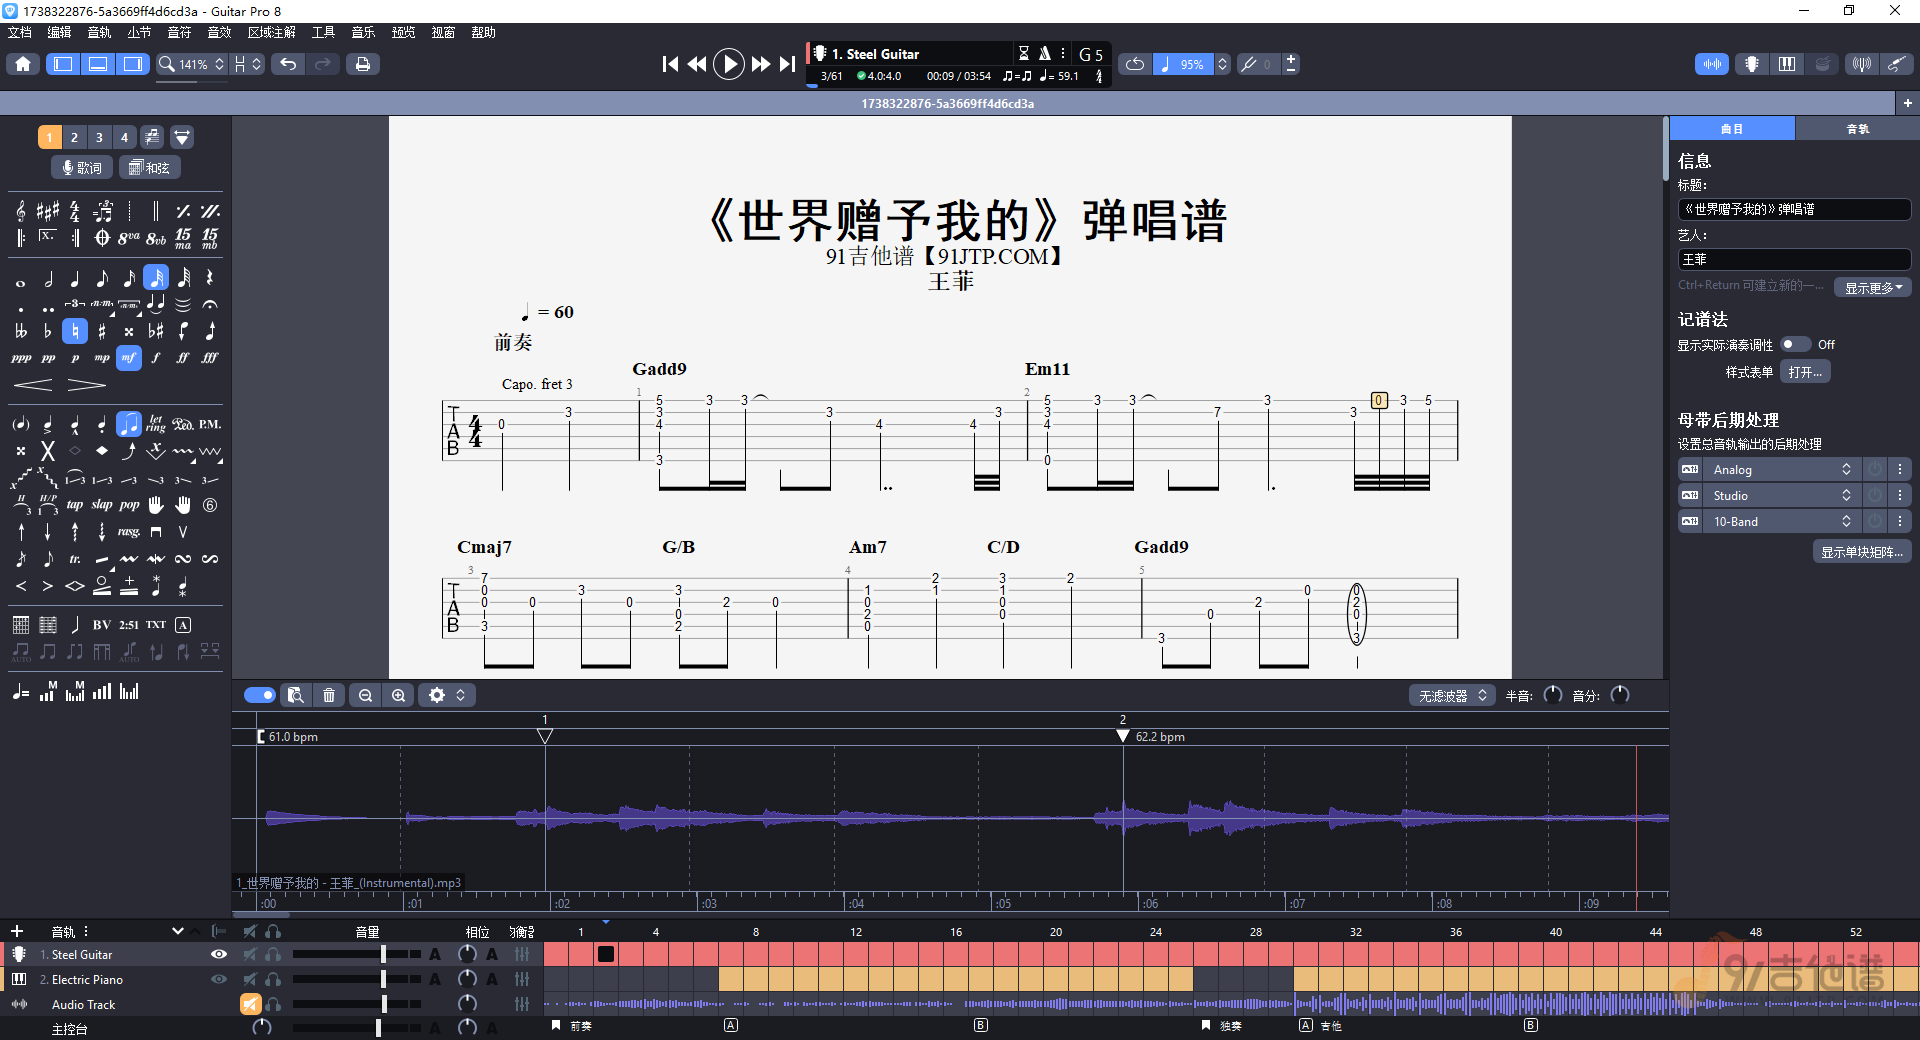Insert a crescendo hairpin

[33, 385]
